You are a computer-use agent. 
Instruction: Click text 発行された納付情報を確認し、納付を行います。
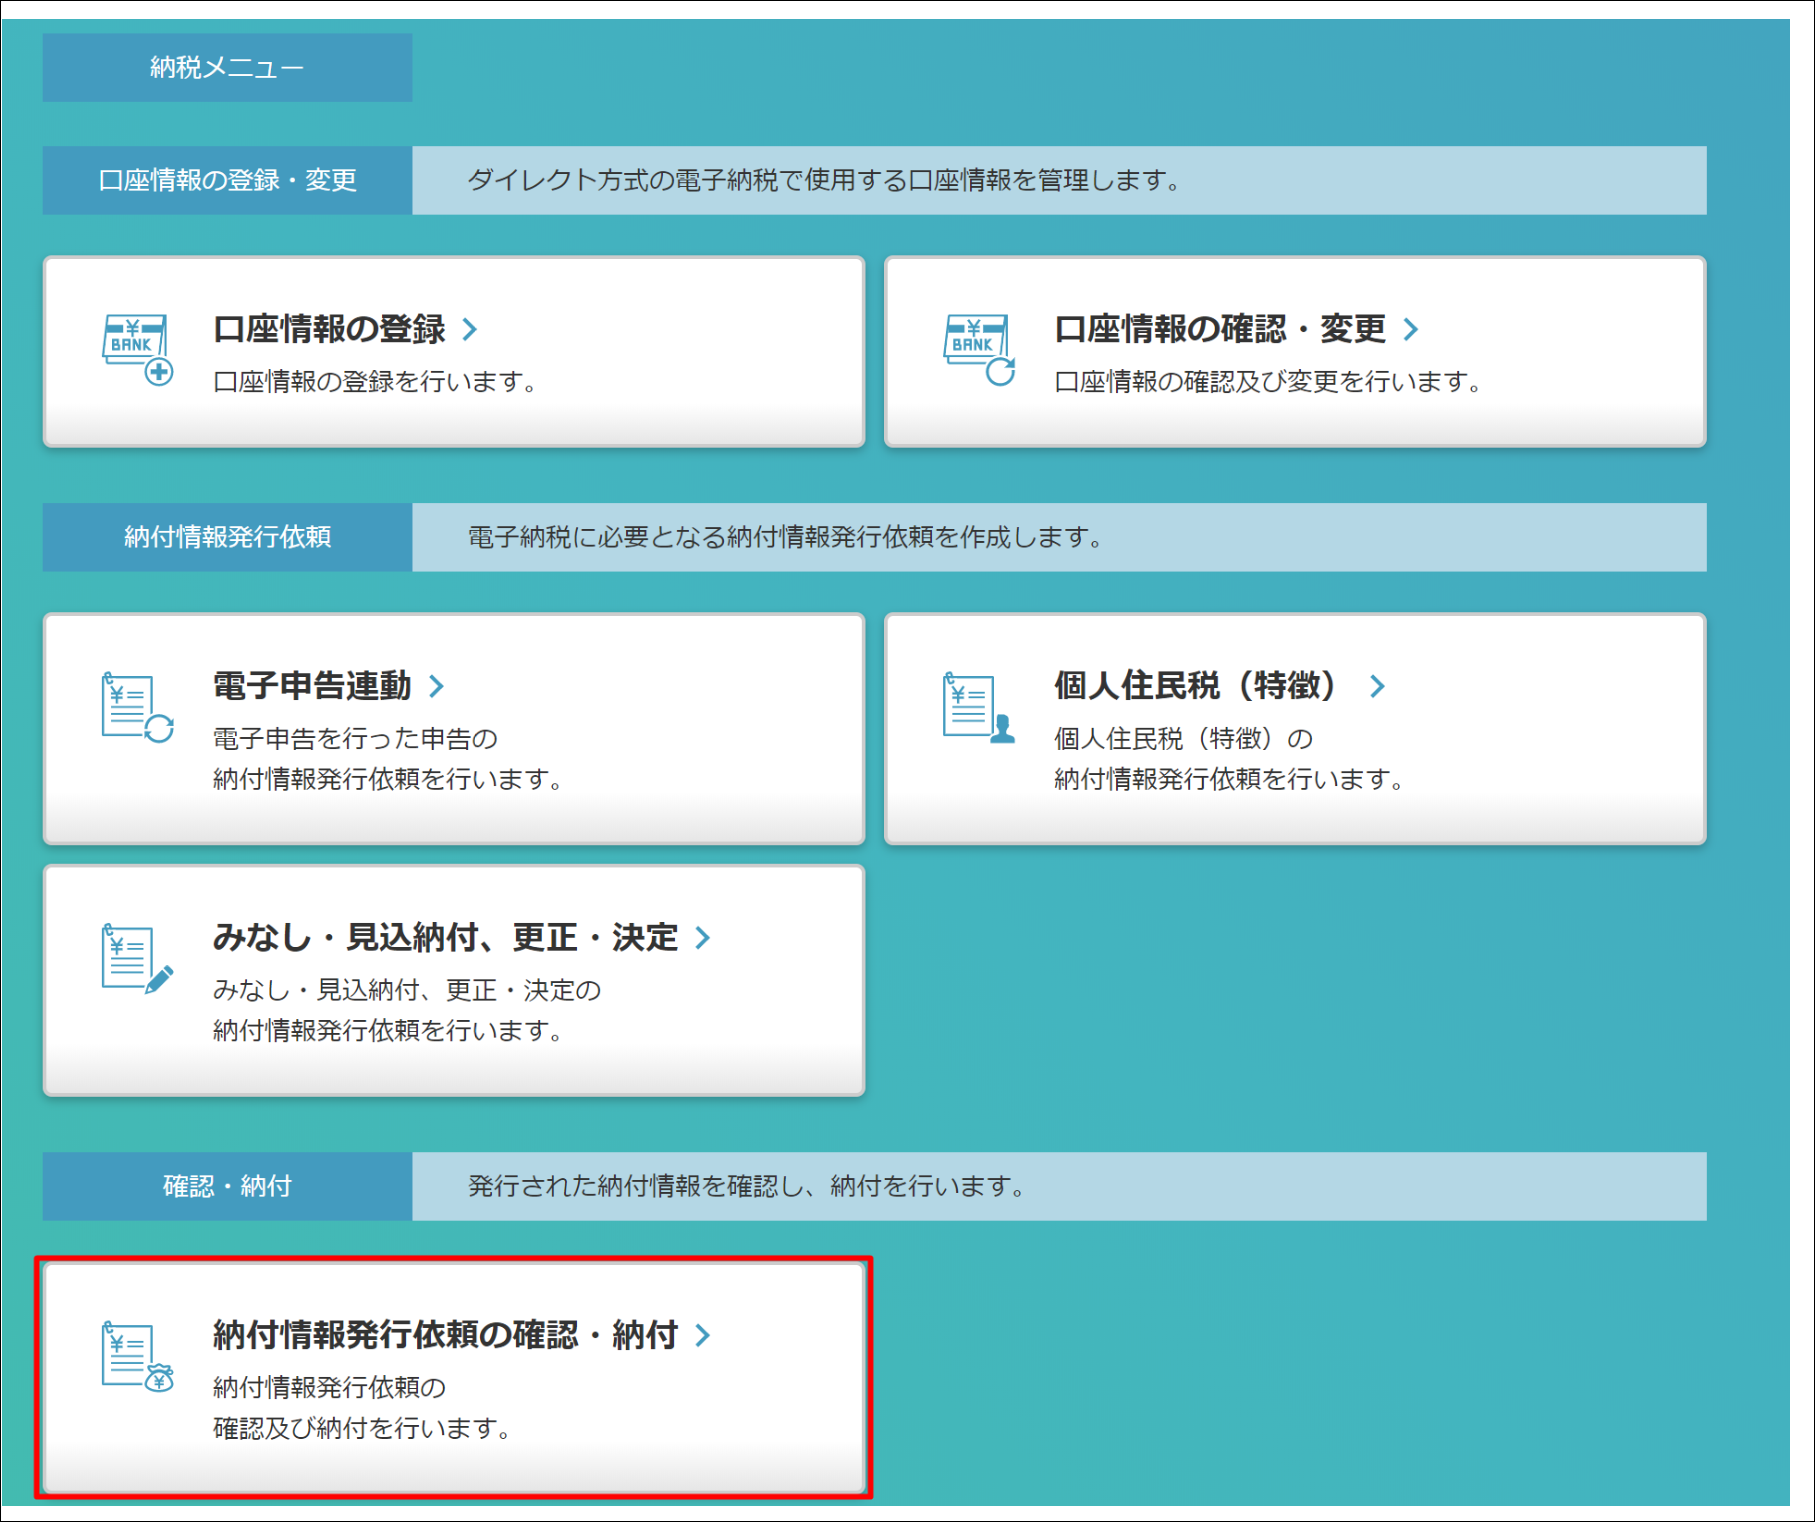pos(747,1186)
